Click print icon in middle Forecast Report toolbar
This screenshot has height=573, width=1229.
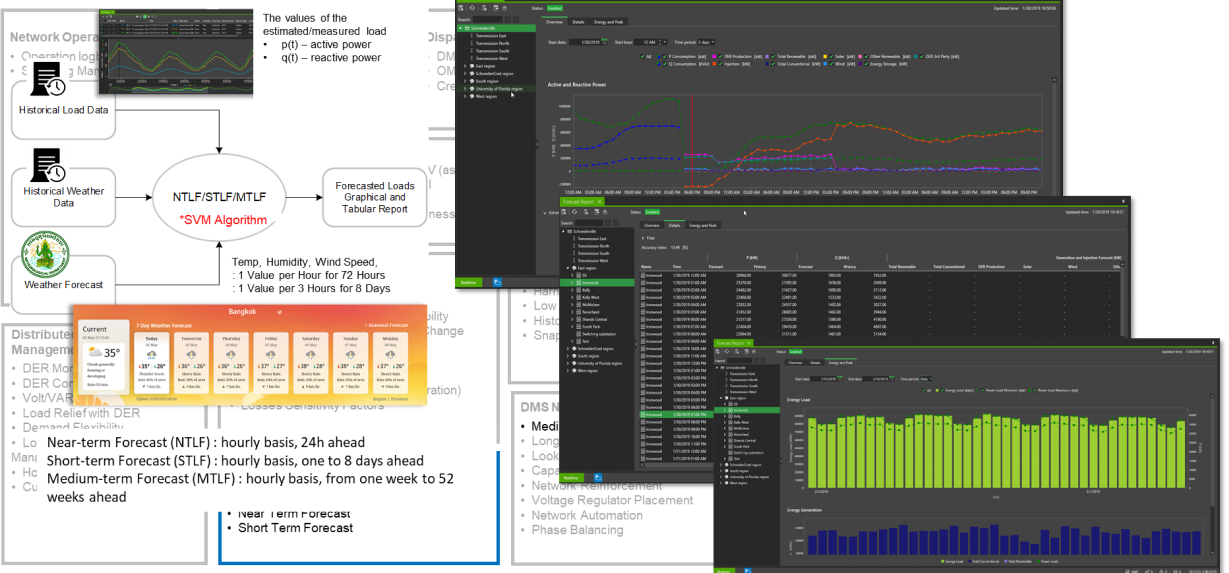coord(605,212)
